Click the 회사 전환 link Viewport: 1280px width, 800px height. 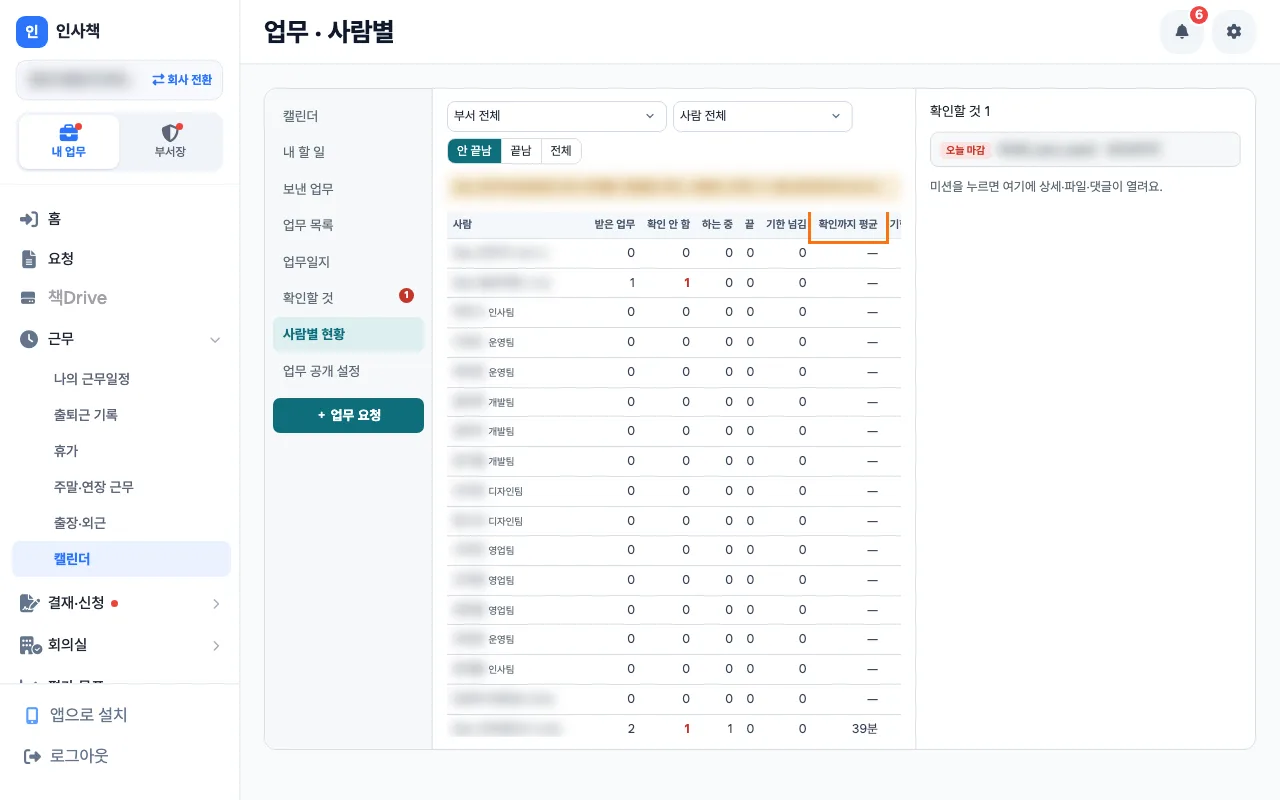(182, 80)
